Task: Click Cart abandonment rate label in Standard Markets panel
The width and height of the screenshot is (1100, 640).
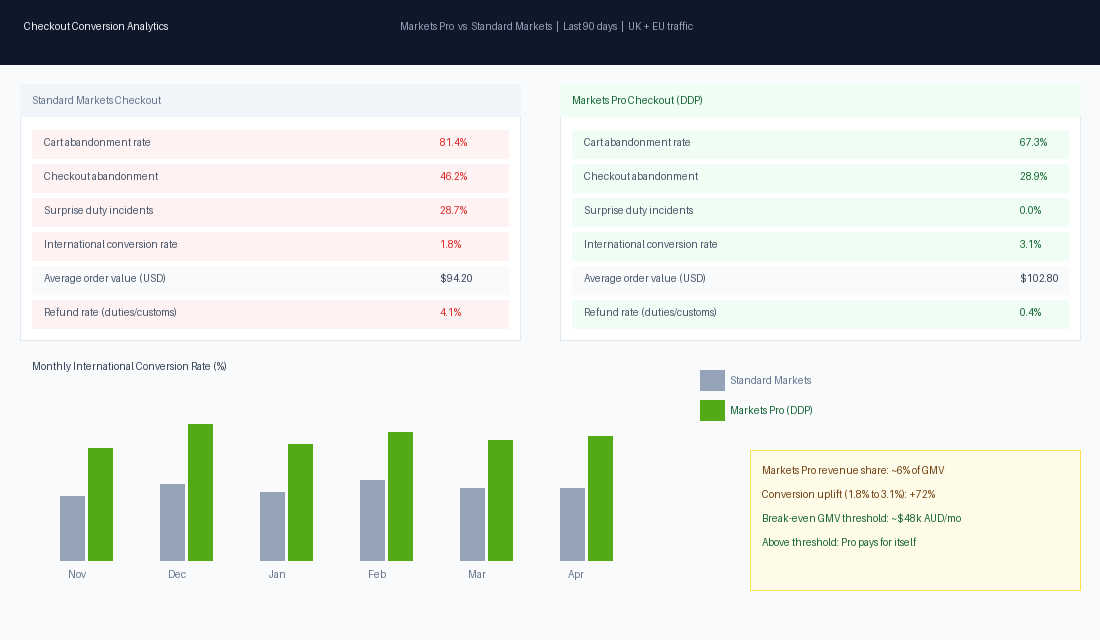Action: (97, 142)
